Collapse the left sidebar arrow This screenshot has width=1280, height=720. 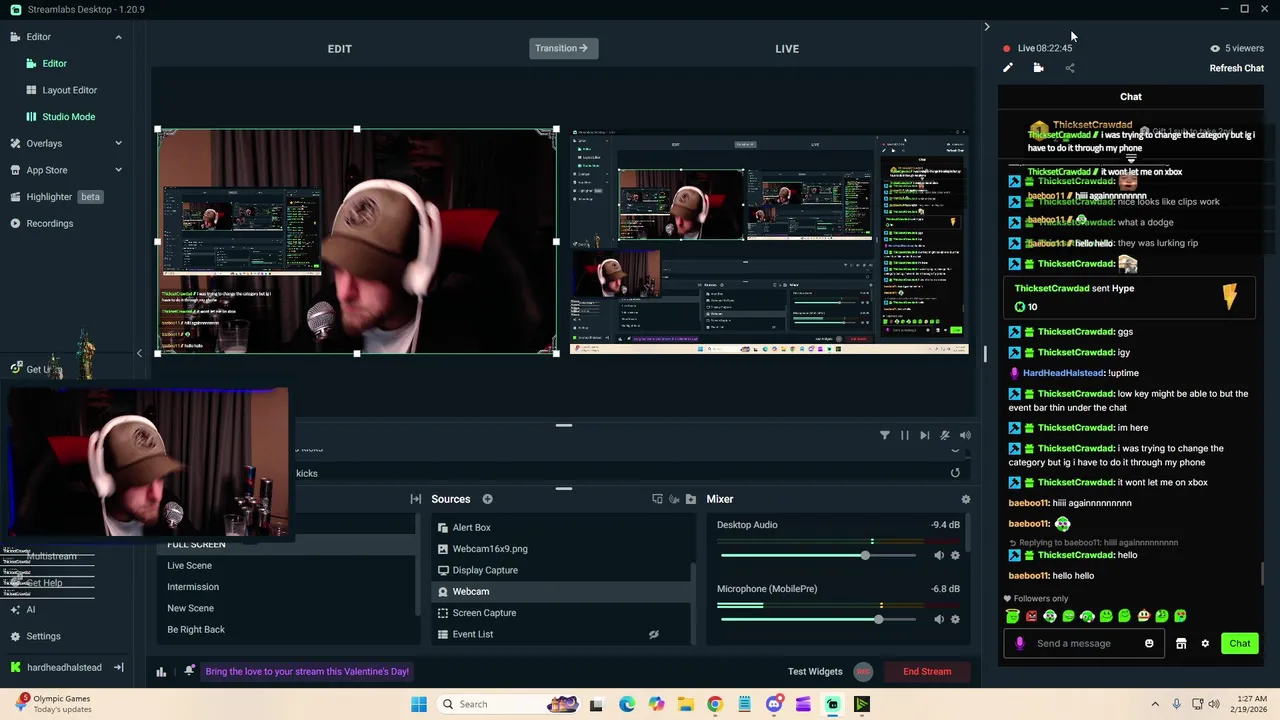pyautogui.click(x=139, y=353)
